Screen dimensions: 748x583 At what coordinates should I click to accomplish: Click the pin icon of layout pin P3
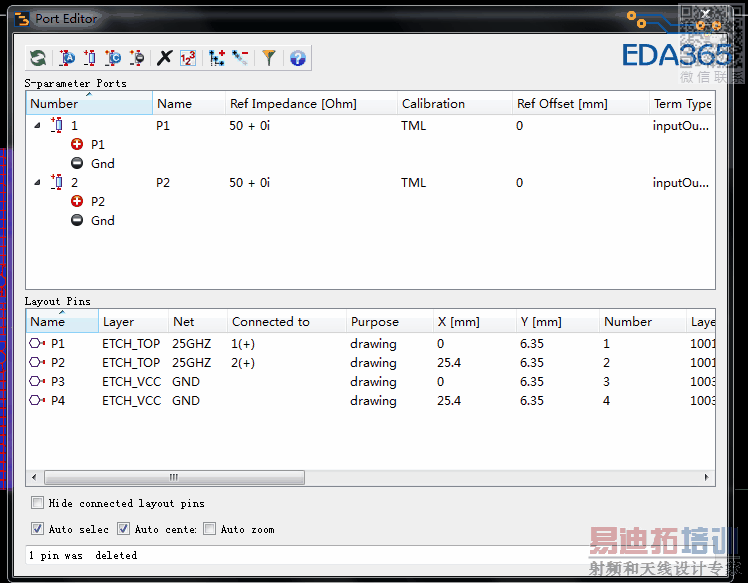37,382
